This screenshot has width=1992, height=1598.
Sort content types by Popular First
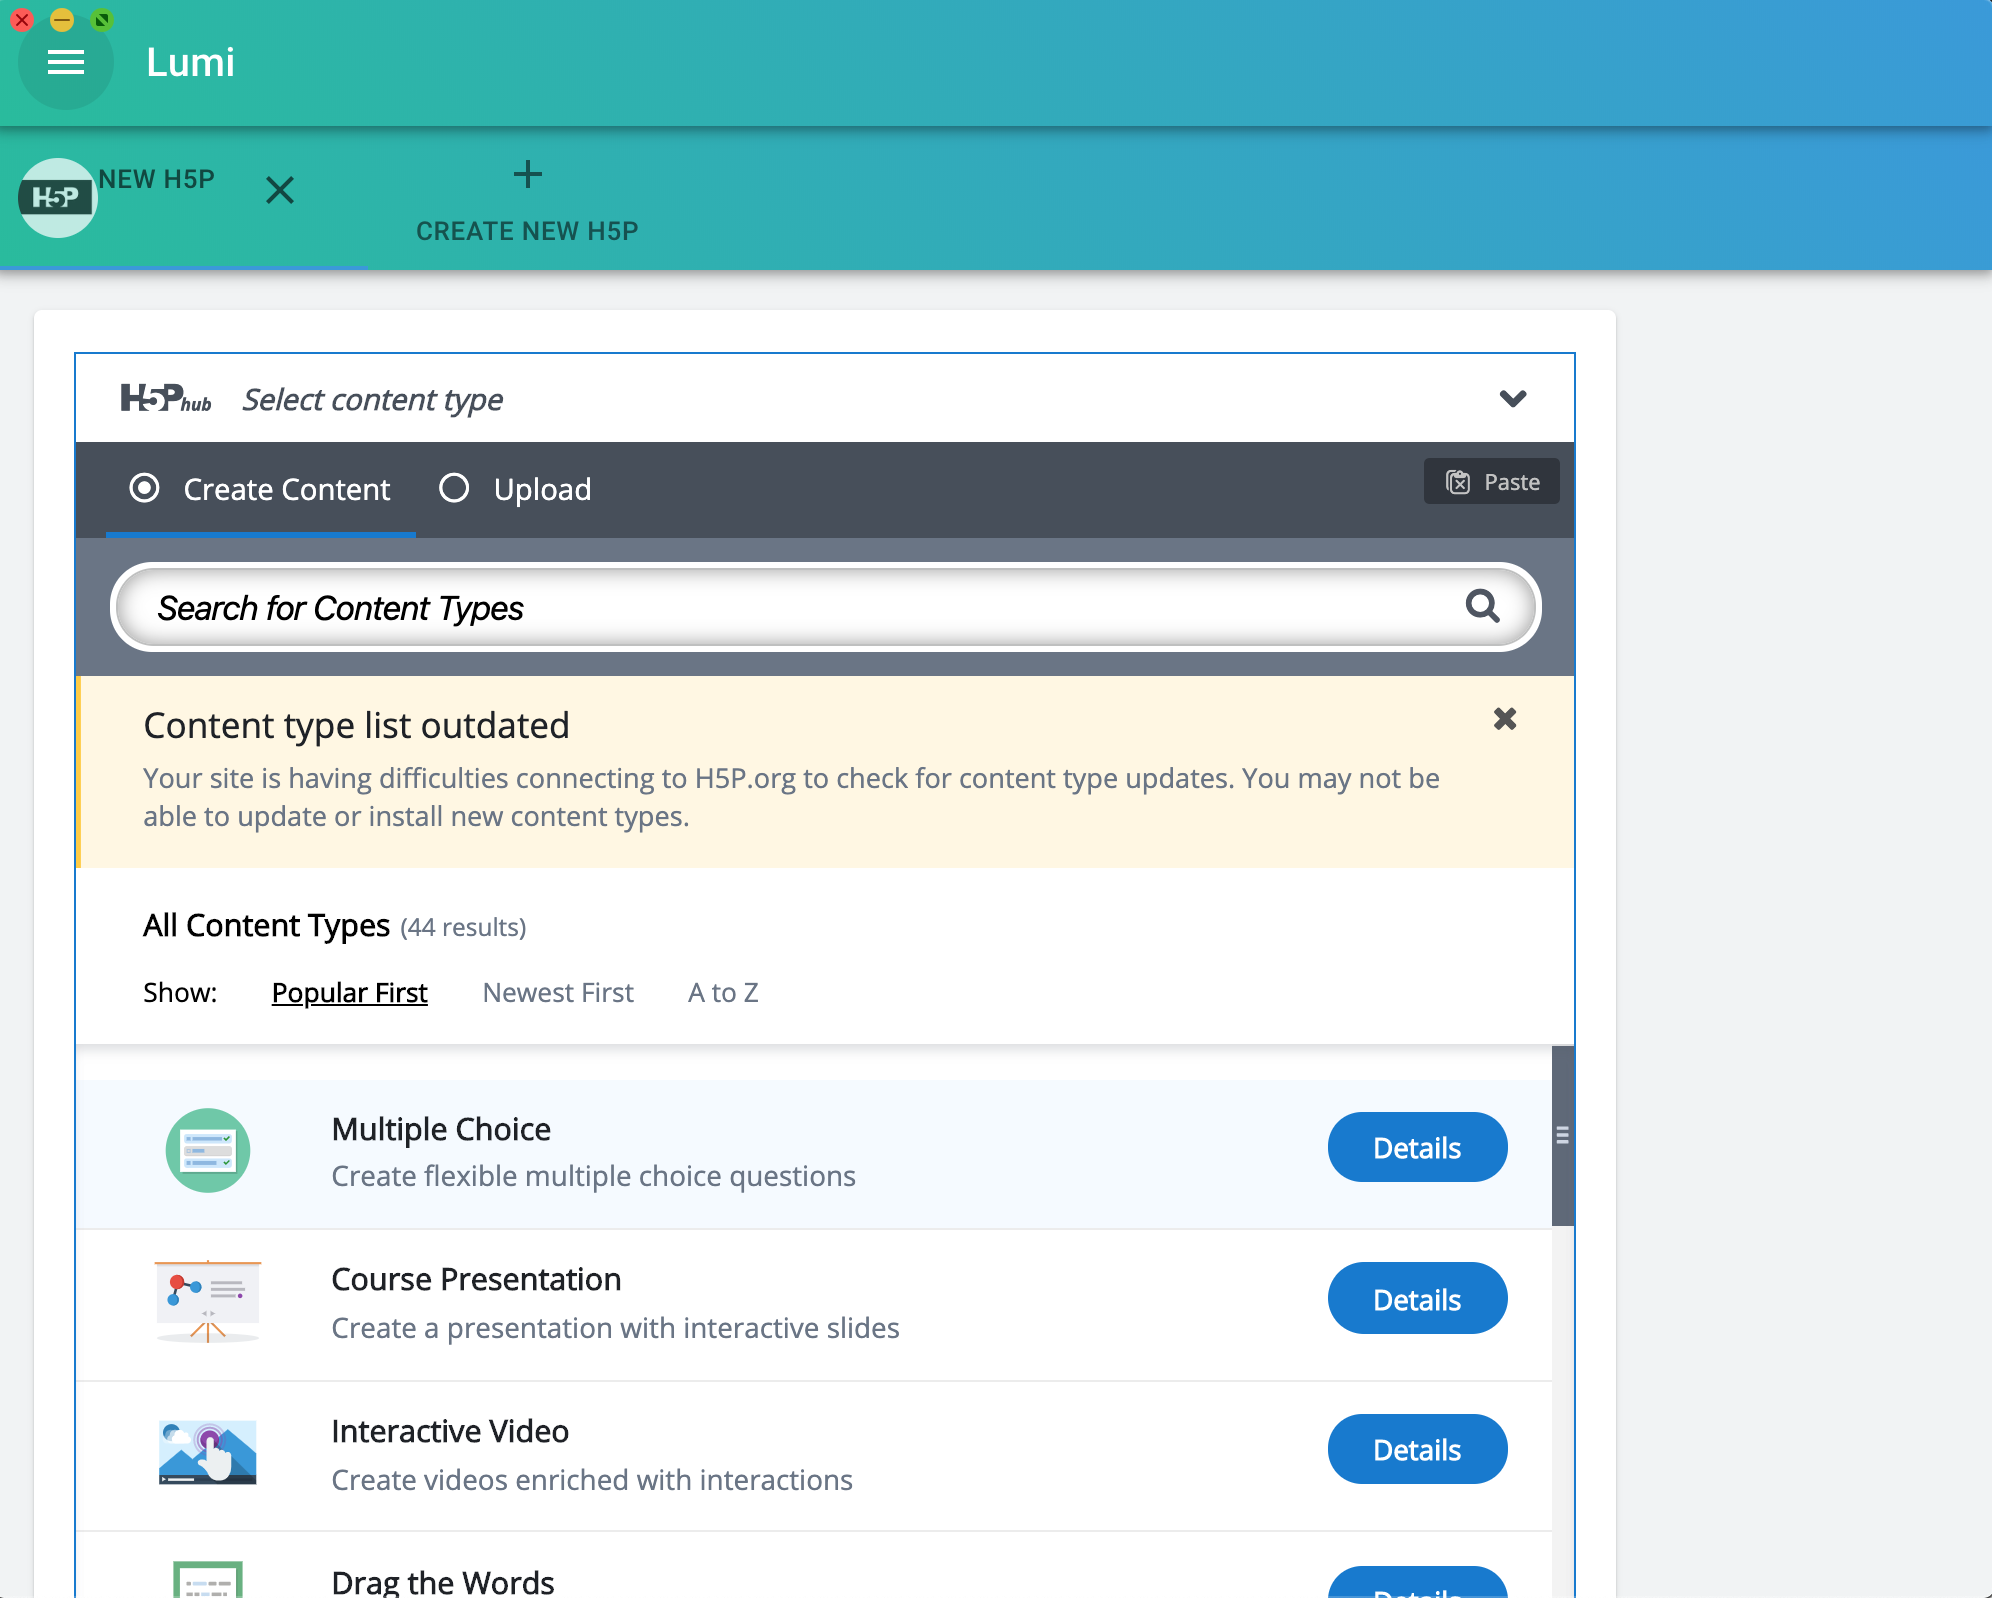click(349, 993)
